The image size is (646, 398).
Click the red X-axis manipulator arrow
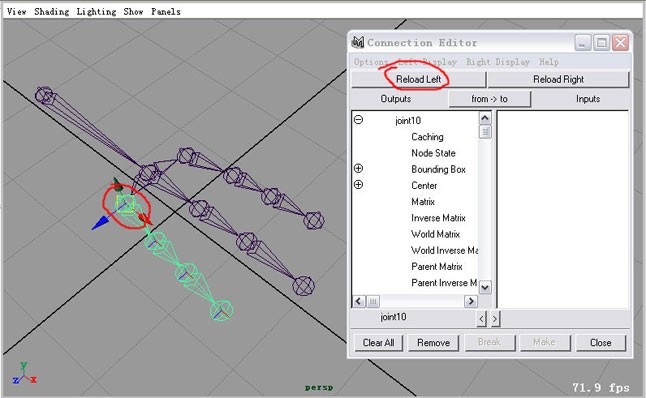click(x=145, y=219)
